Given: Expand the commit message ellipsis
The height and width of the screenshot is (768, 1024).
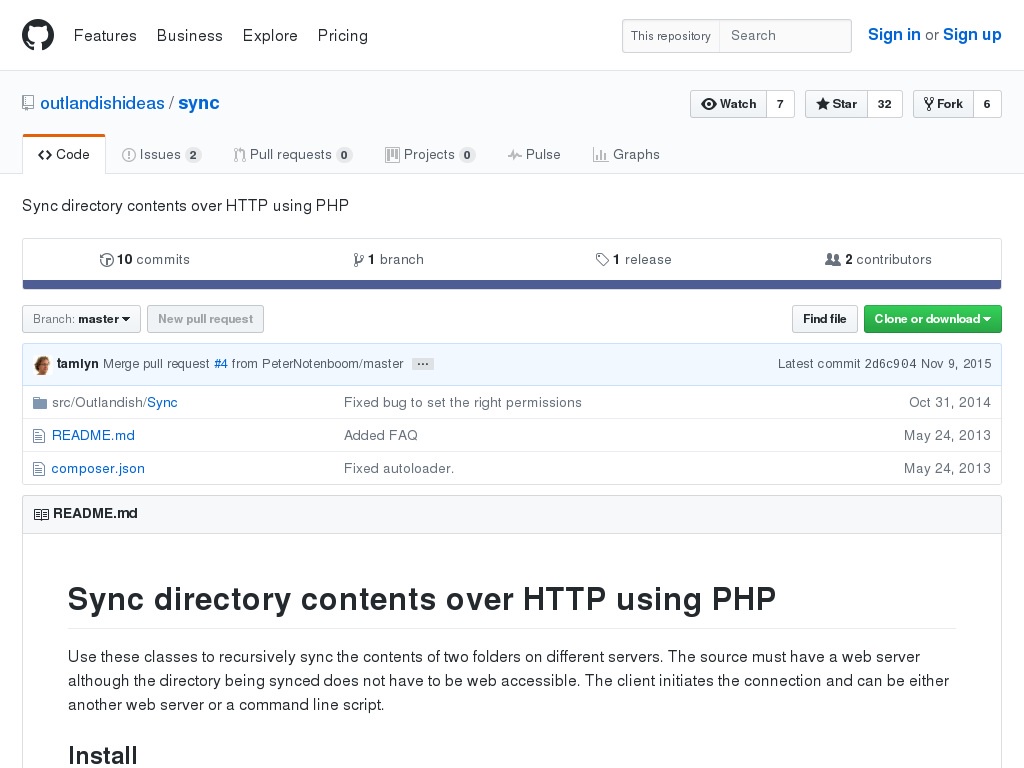Looking at the screenshot, I should 423,364.
